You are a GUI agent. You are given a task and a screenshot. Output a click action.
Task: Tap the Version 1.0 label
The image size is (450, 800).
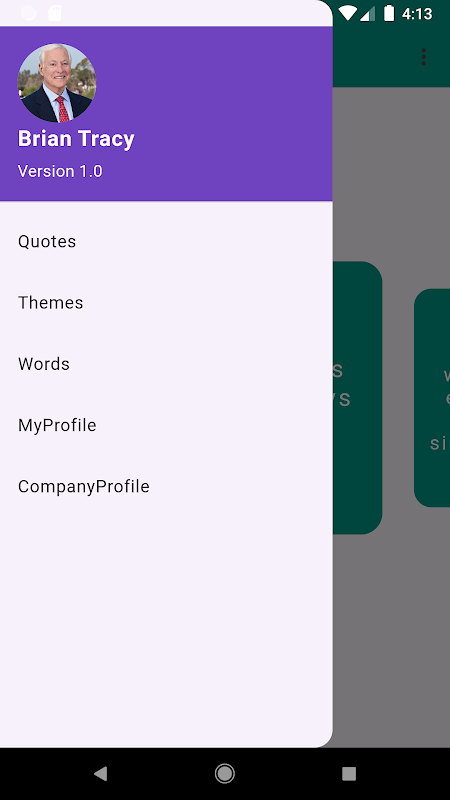60,171
